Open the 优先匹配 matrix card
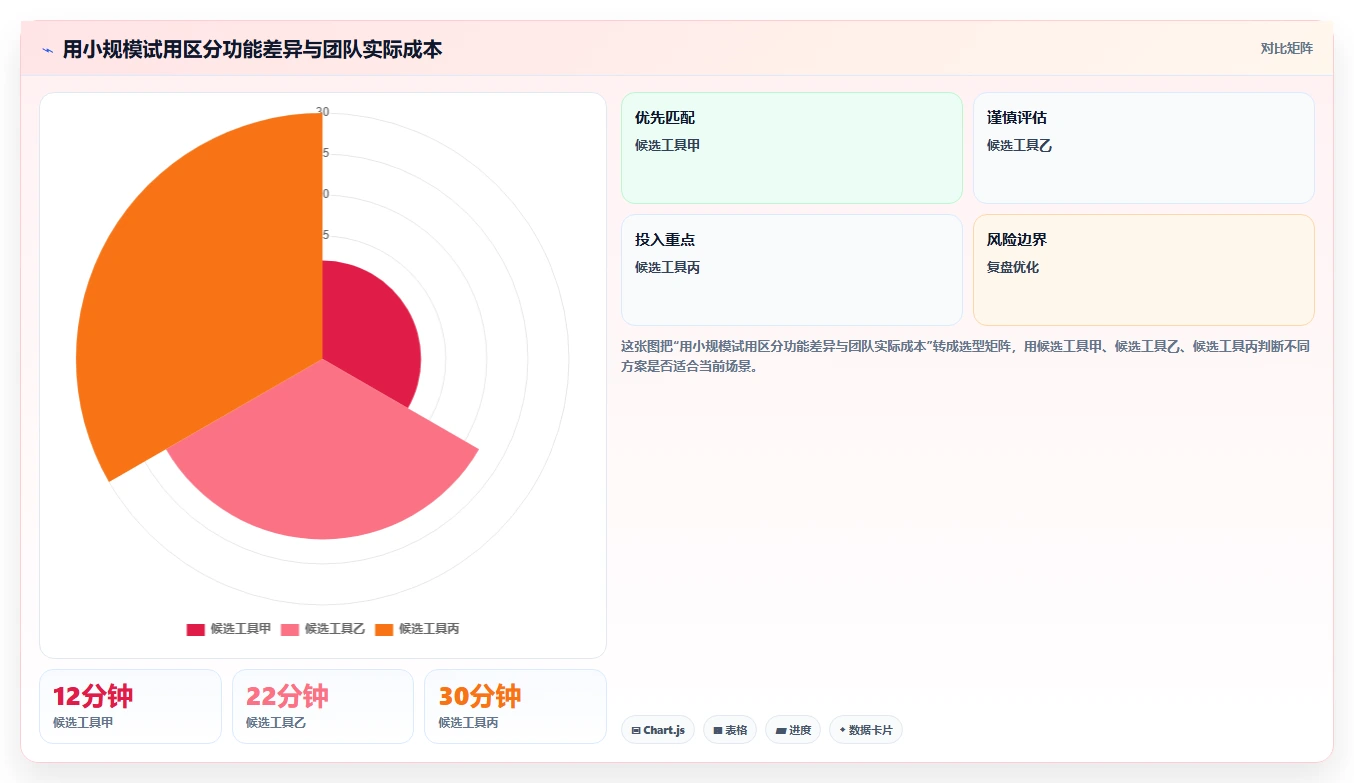1354x783 pixels. pyautogui.click(x=792, y=148)
